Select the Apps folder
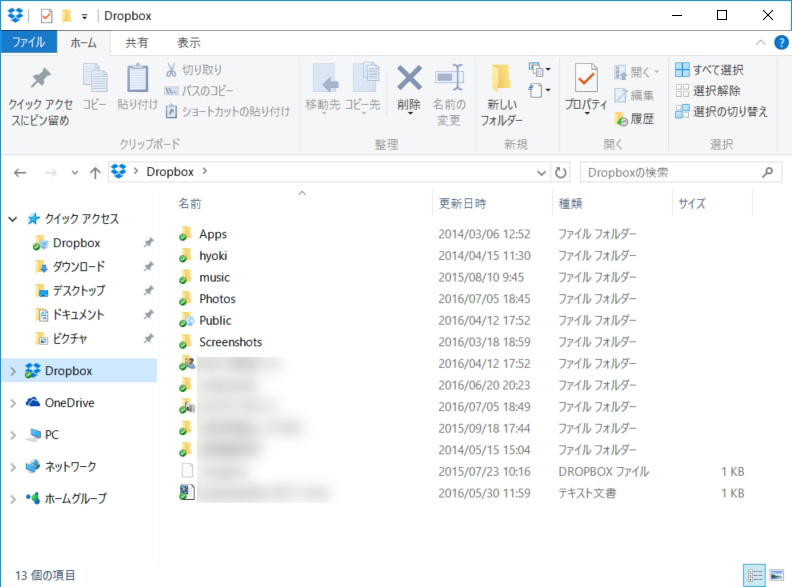The height and width of the screenshot is (587, 792). pos(213,234)
